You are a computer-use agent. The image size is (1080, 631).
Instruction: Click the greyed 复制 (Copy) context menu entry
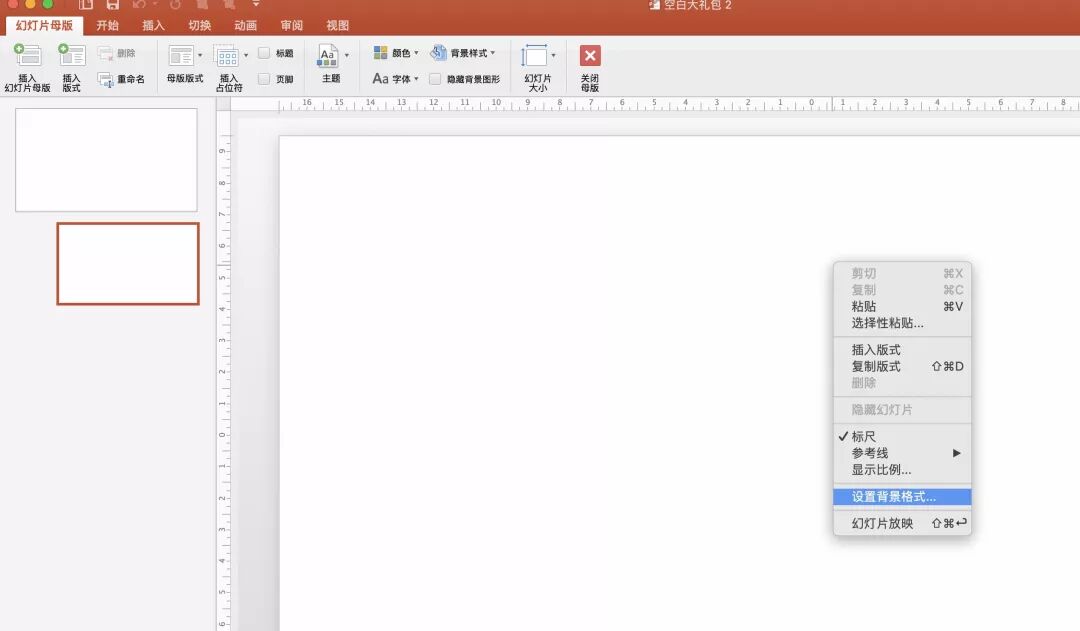(x=902, y=290)
